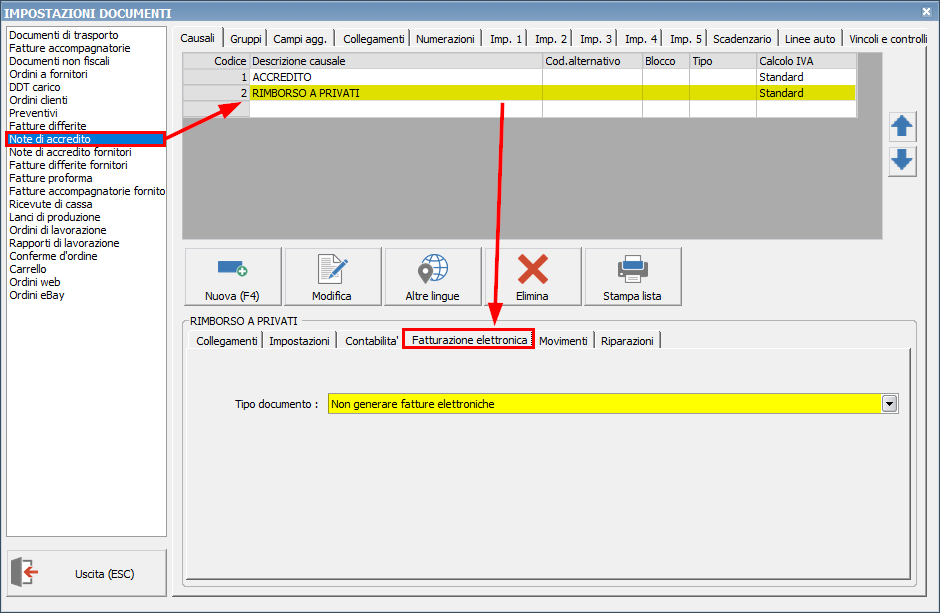
Task: Open the Scadenzario tab
Action: (742, 39)
